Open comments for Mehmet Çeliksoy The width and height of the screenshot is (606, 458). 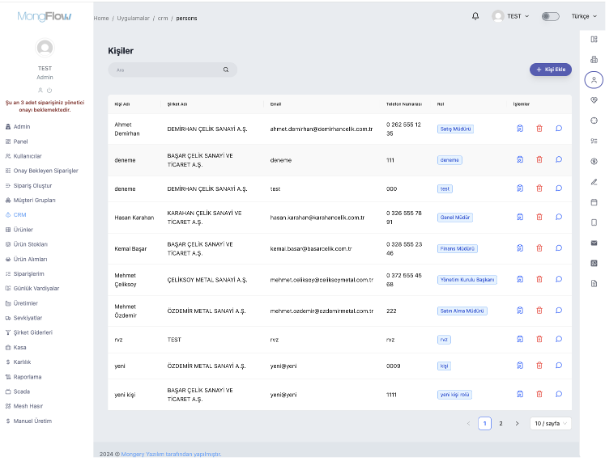[558, 279]
